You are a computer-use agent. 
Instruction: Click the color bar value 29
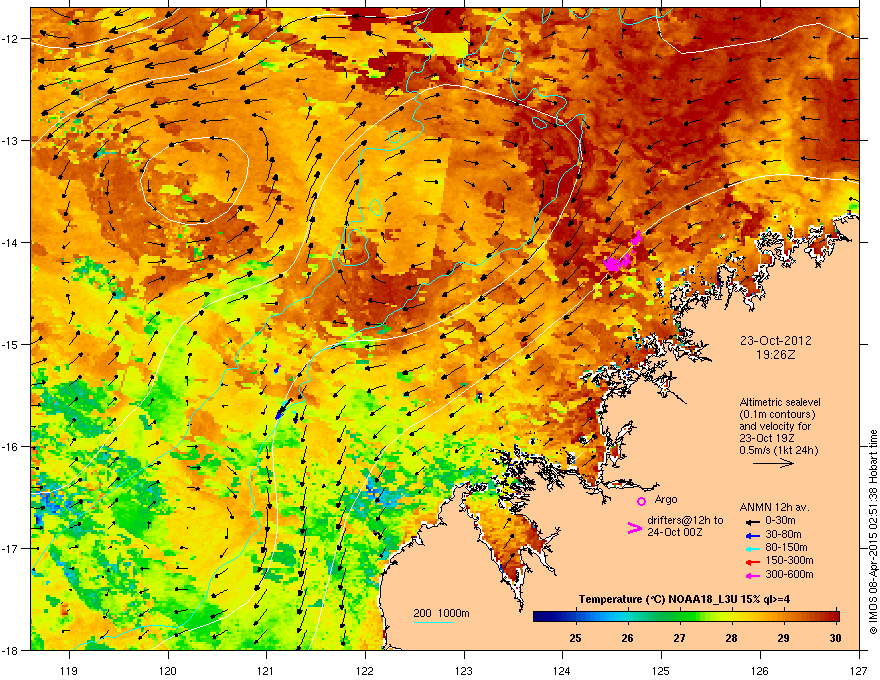[x=783, y=638]
